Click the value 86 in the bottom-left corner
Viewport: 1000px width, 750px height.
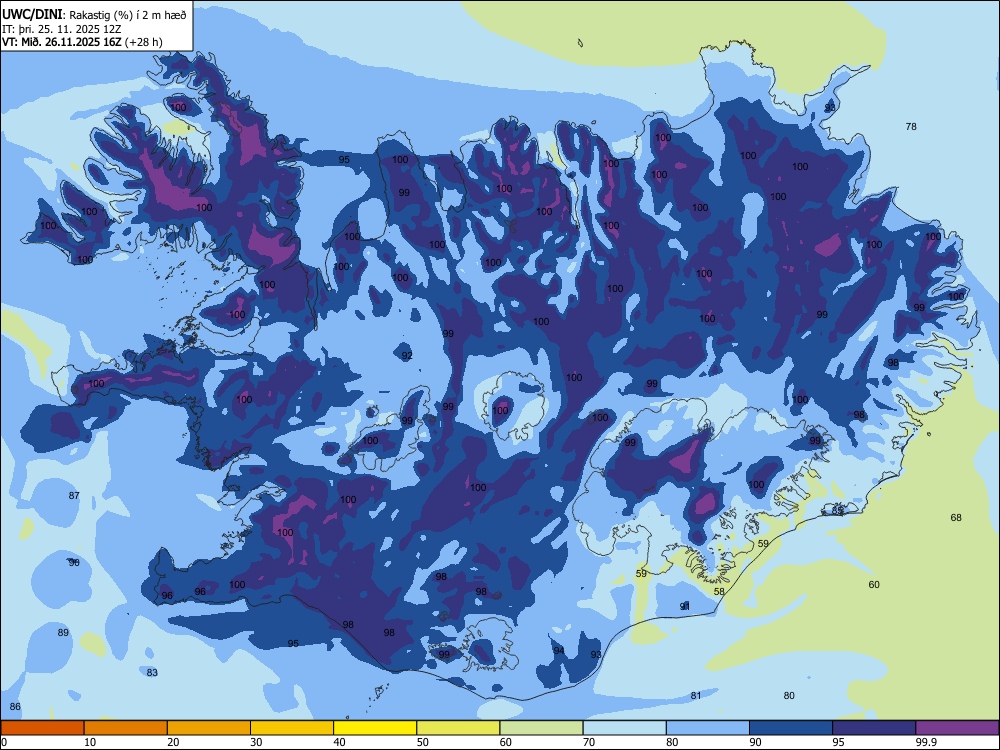[x=15, y=707]
